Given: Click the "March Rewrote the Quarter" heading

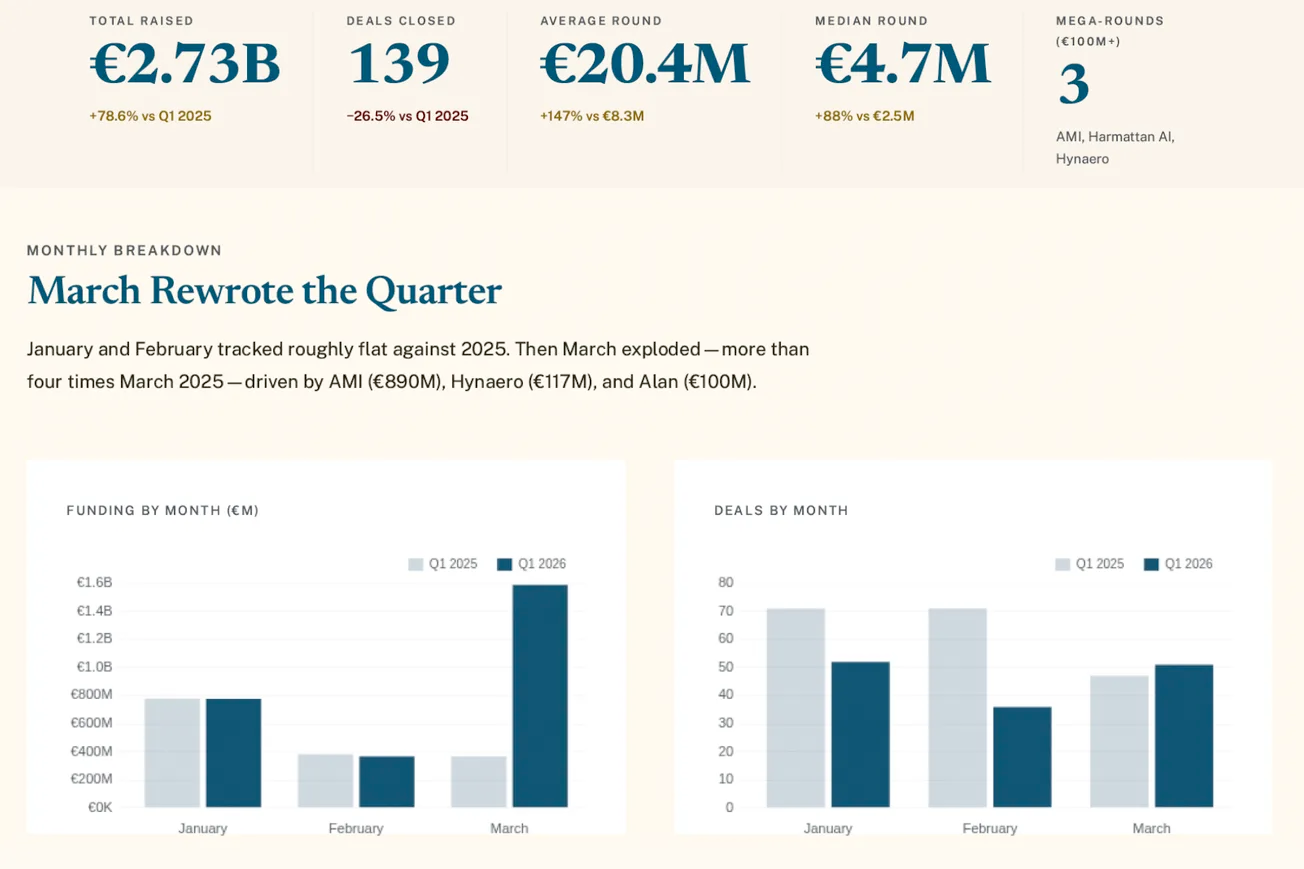Looking at the screenshot, I should tap(264, 291).
